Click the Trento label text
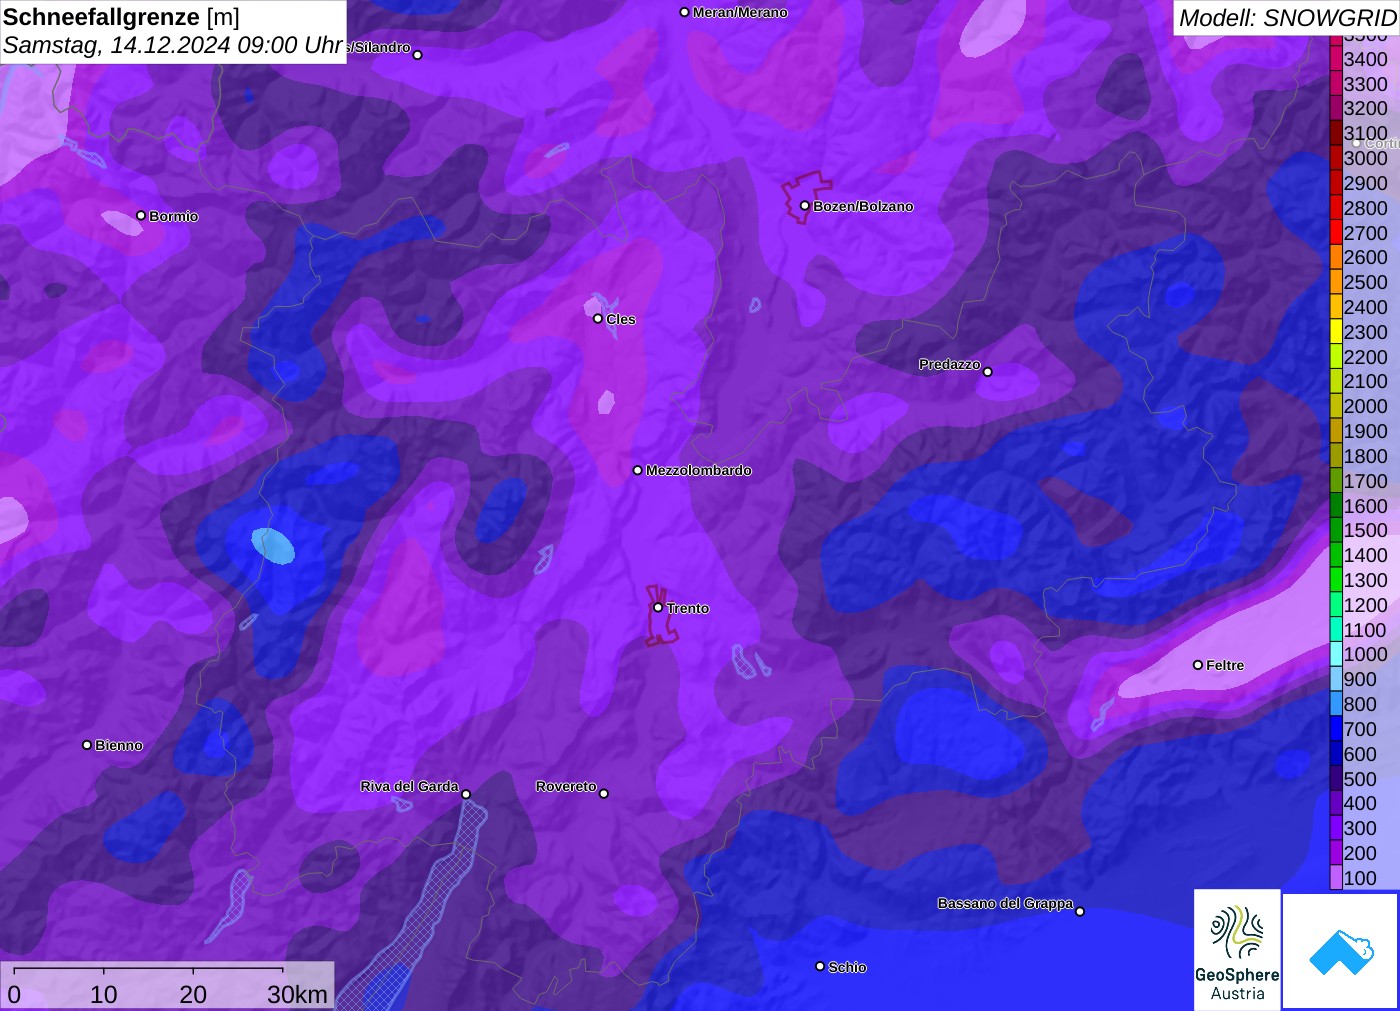The height and width of the screenshot is (1011, 1400). pyautogui.click(x=688, y=608)
